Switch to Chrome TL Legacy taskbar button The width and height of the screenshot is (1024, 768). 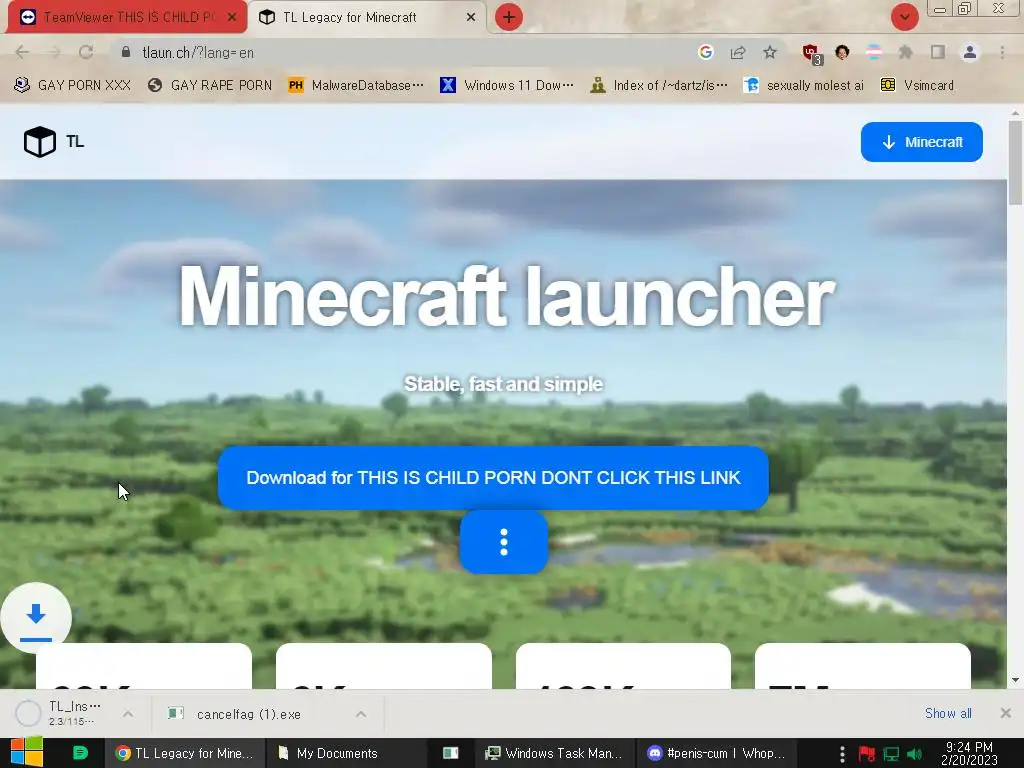[x=185, y=753]
